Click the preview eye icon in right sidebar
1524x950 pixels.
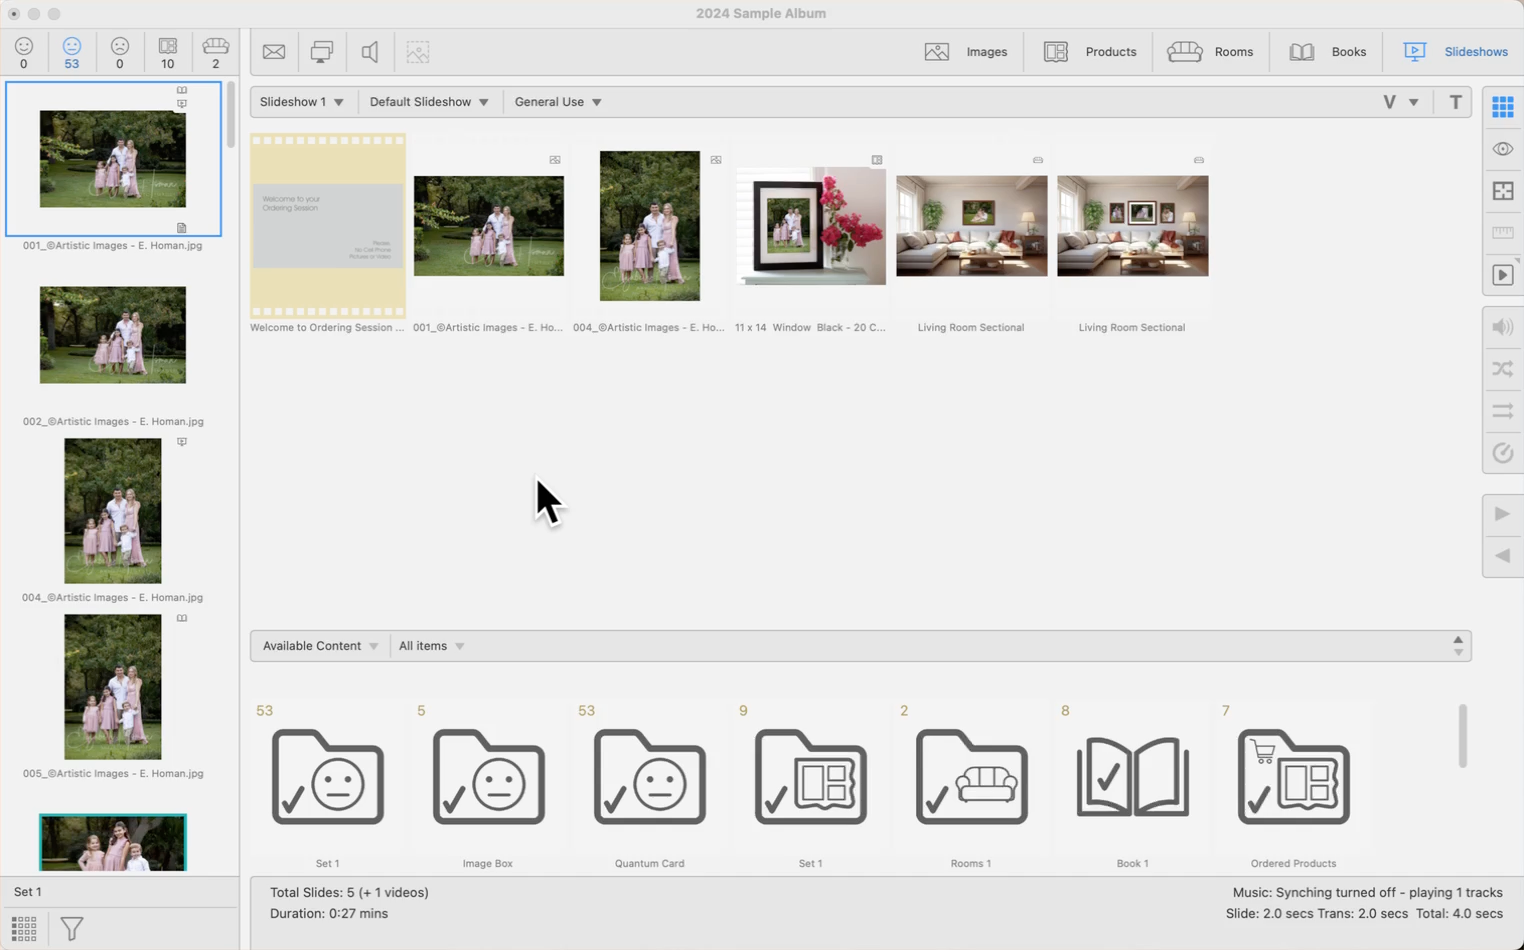(1502, 149)
